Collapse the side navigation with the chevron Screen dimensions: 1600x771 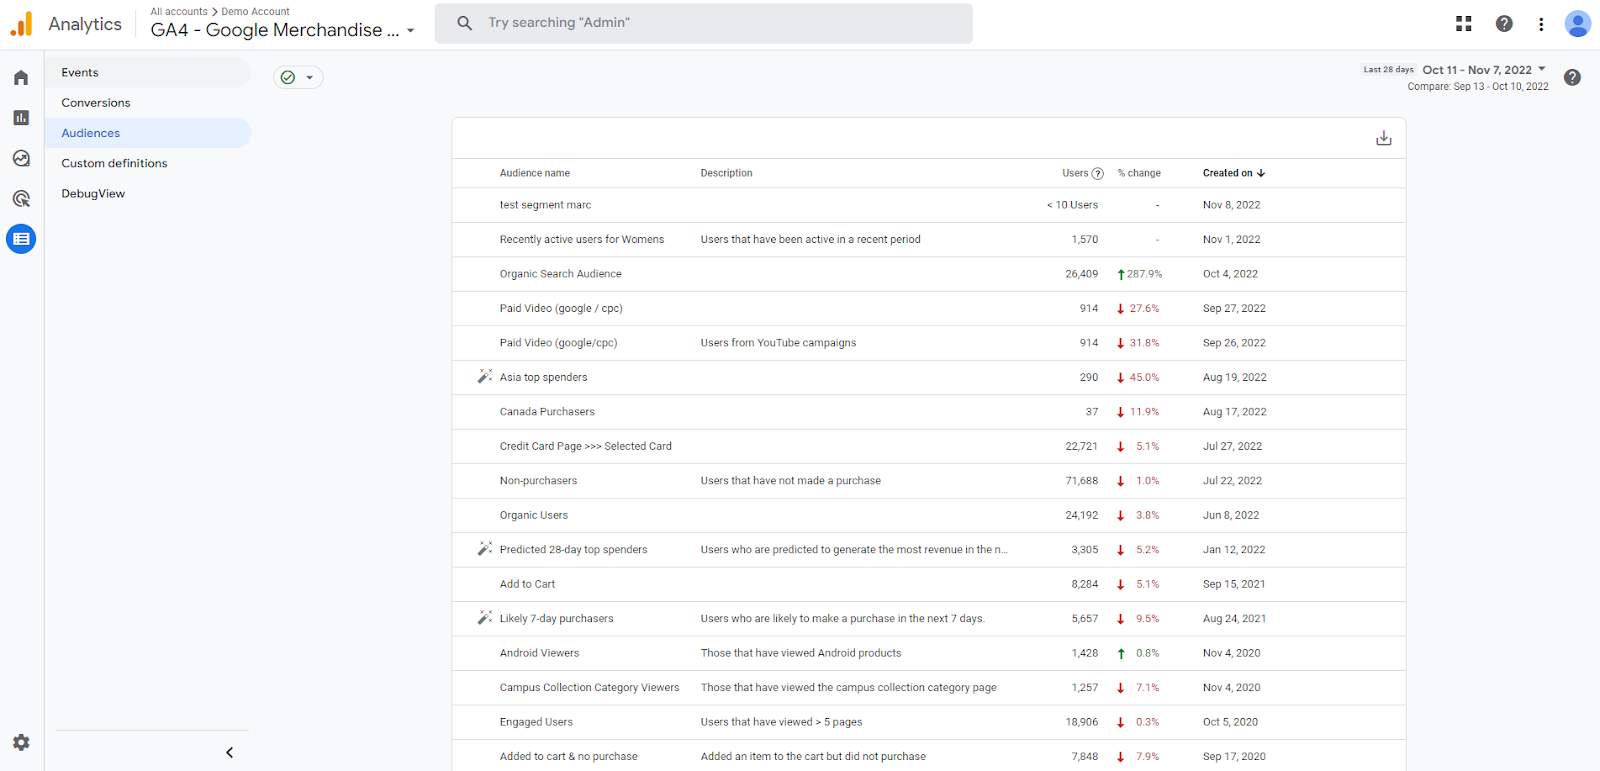tap(229, 752)
